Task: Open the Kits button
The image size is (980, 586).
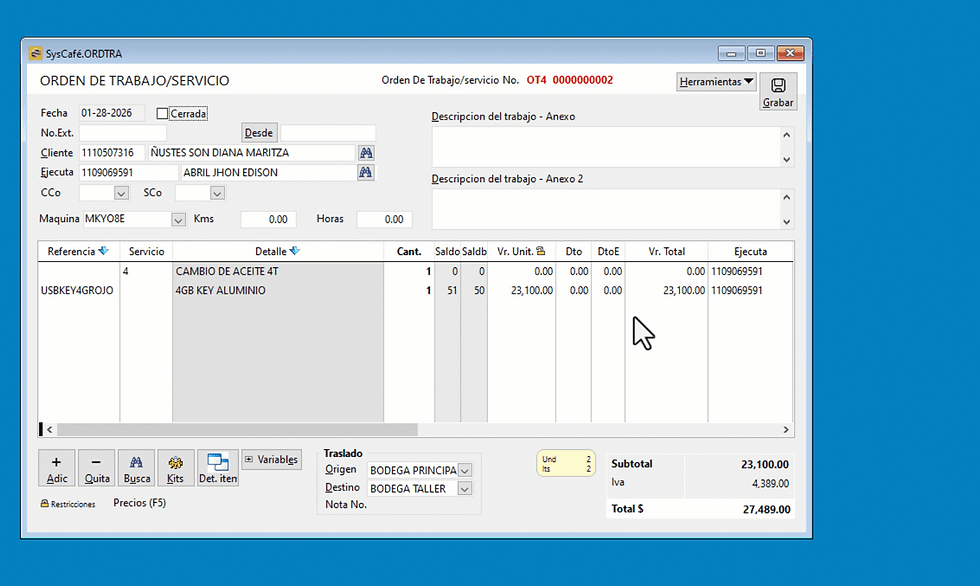Action: coord(176,467)
